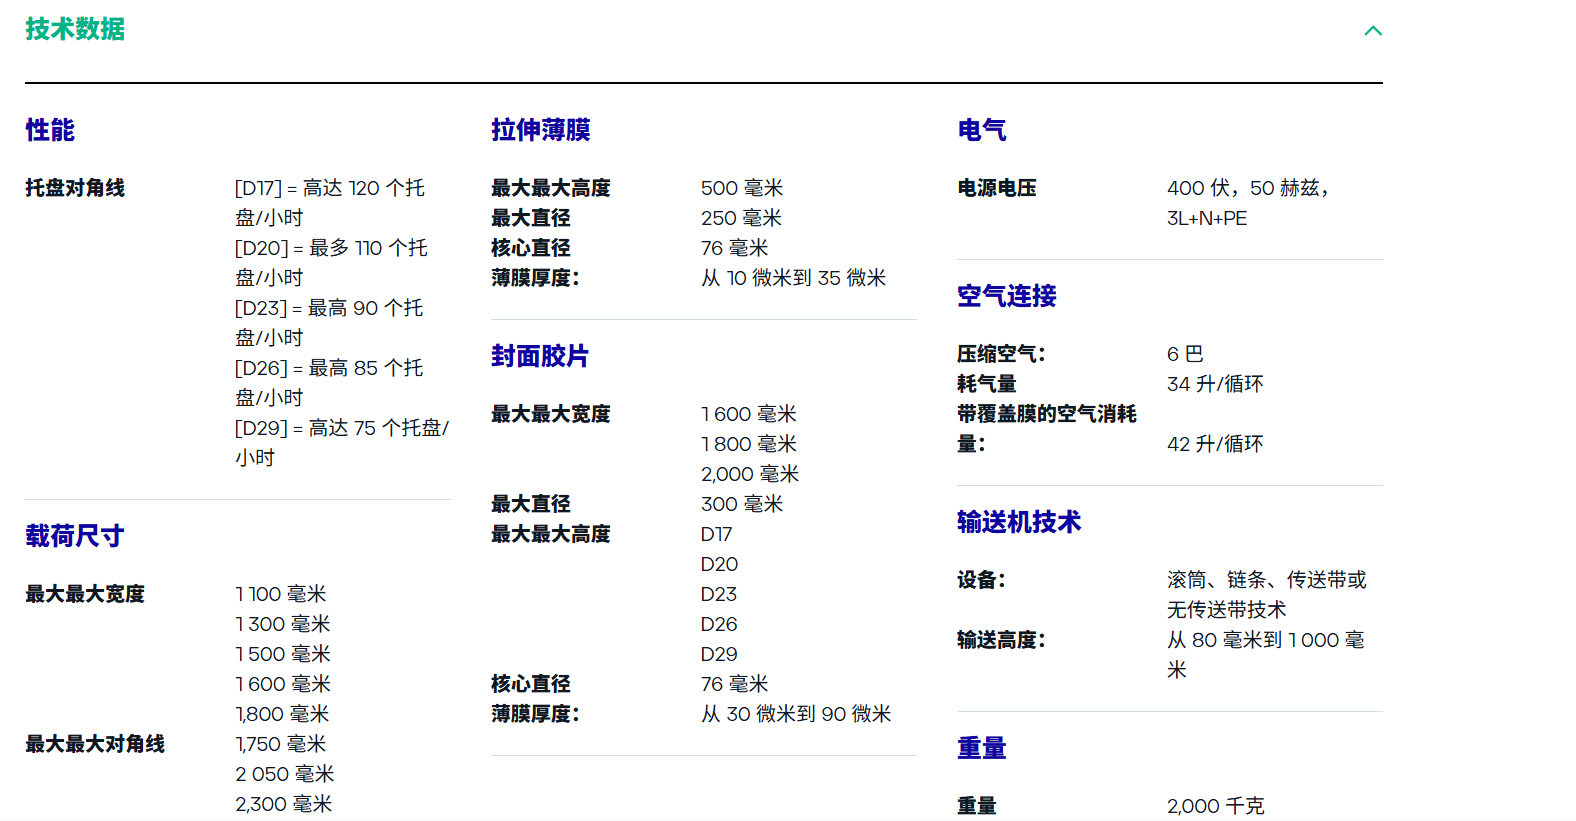Select the 载荷尺寸 heading
The image size is (1576, 821).
click(x=74, y=536)
